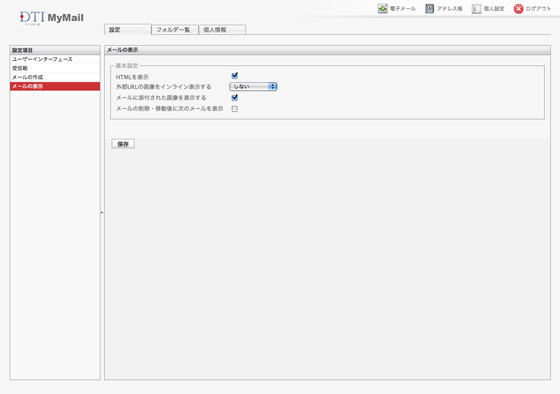The image size is (560, 394).
Task: Click the 電子メール text link
Action: pos(403,9)
